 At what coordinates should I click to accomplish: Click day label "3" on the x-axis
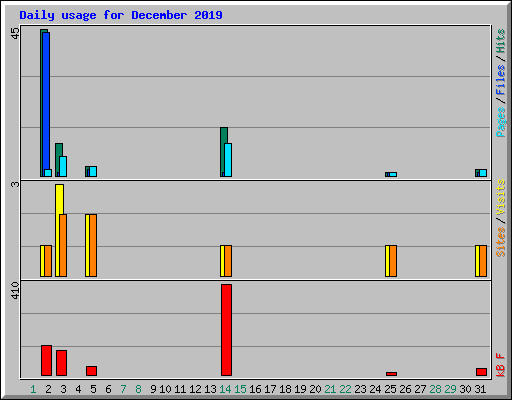[63, 389]
